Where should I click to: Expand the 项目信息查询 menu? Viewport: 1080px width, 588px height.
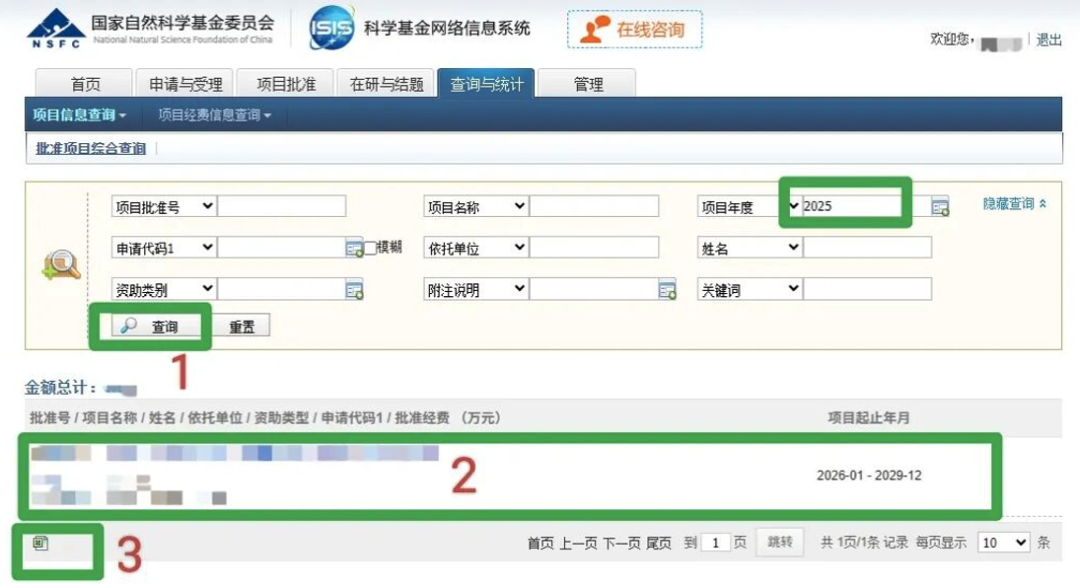(x=79, y=114)
